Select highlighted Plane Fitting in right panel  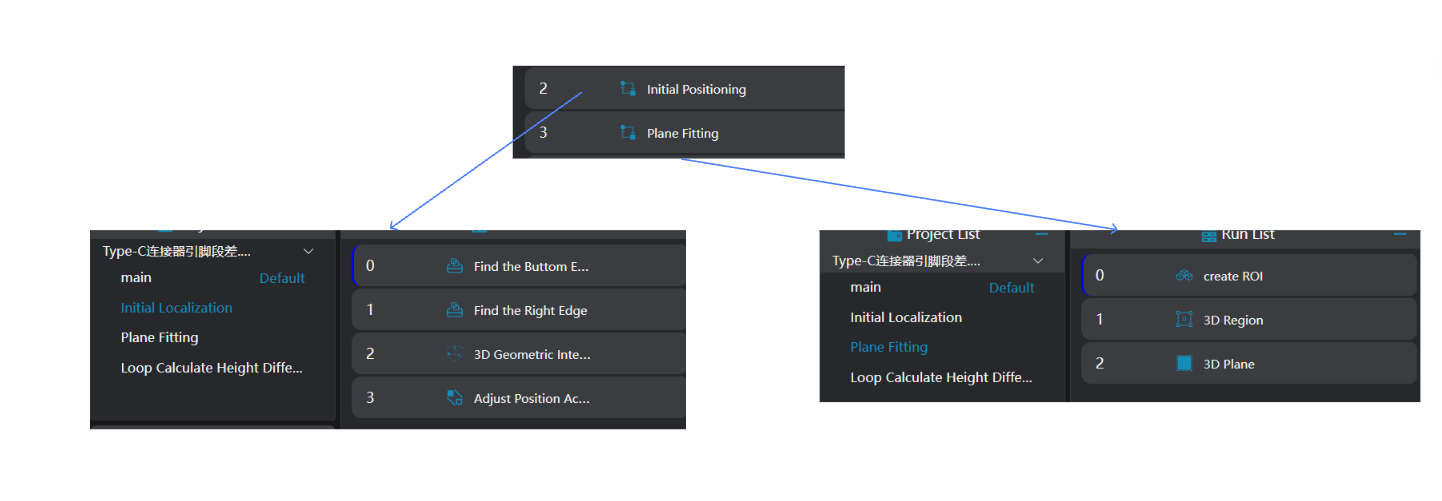pos(888,347)
